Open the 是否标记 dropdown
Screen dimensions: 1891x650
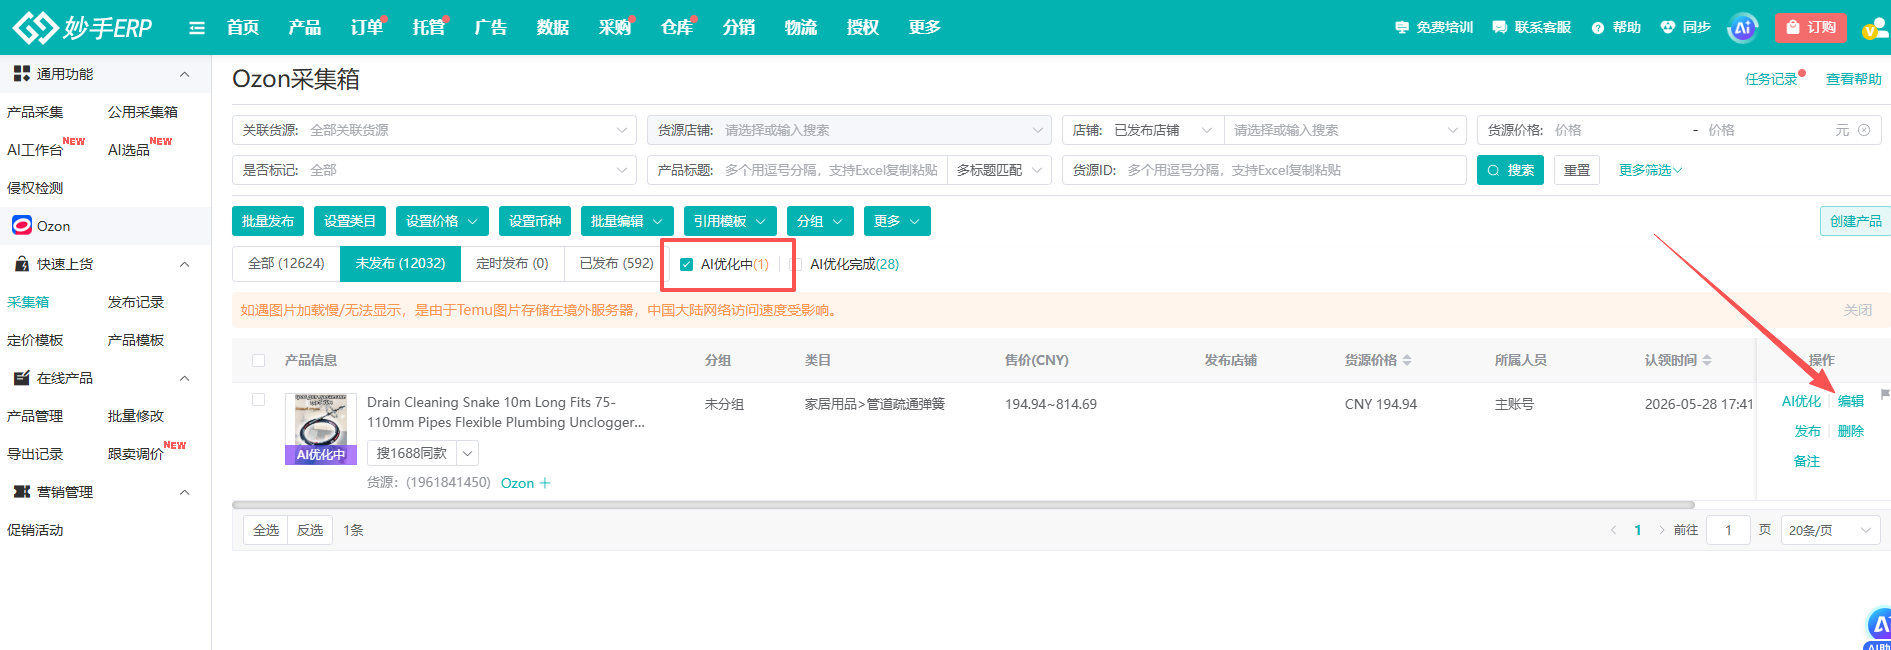pyautogui.click(x=434, y=170)
